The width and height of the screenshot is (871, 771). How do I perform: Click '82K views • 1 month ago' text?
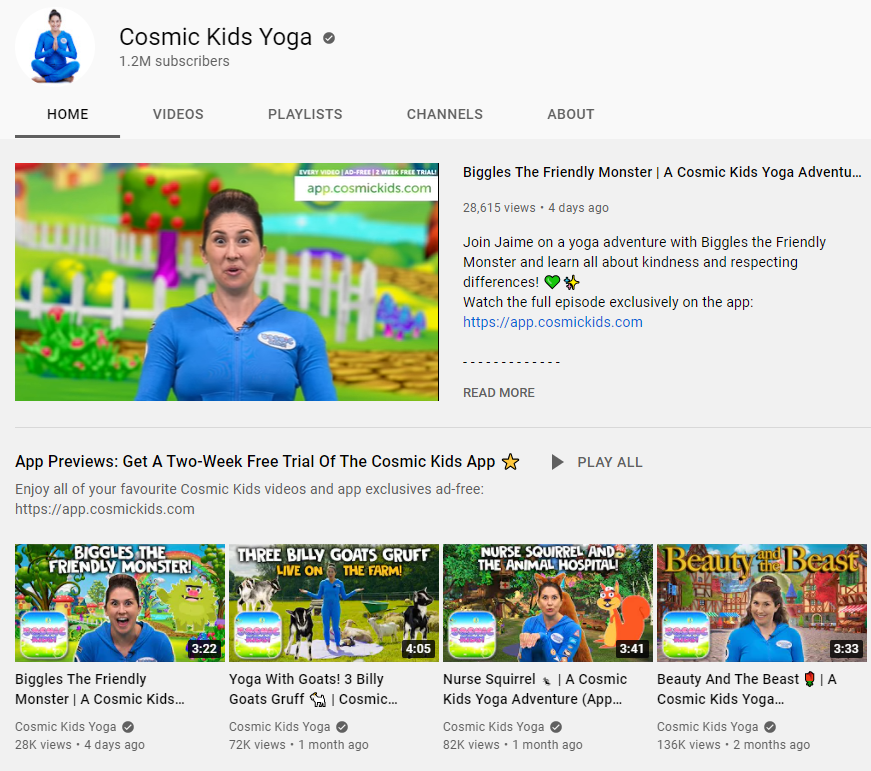tap(513, 745)
